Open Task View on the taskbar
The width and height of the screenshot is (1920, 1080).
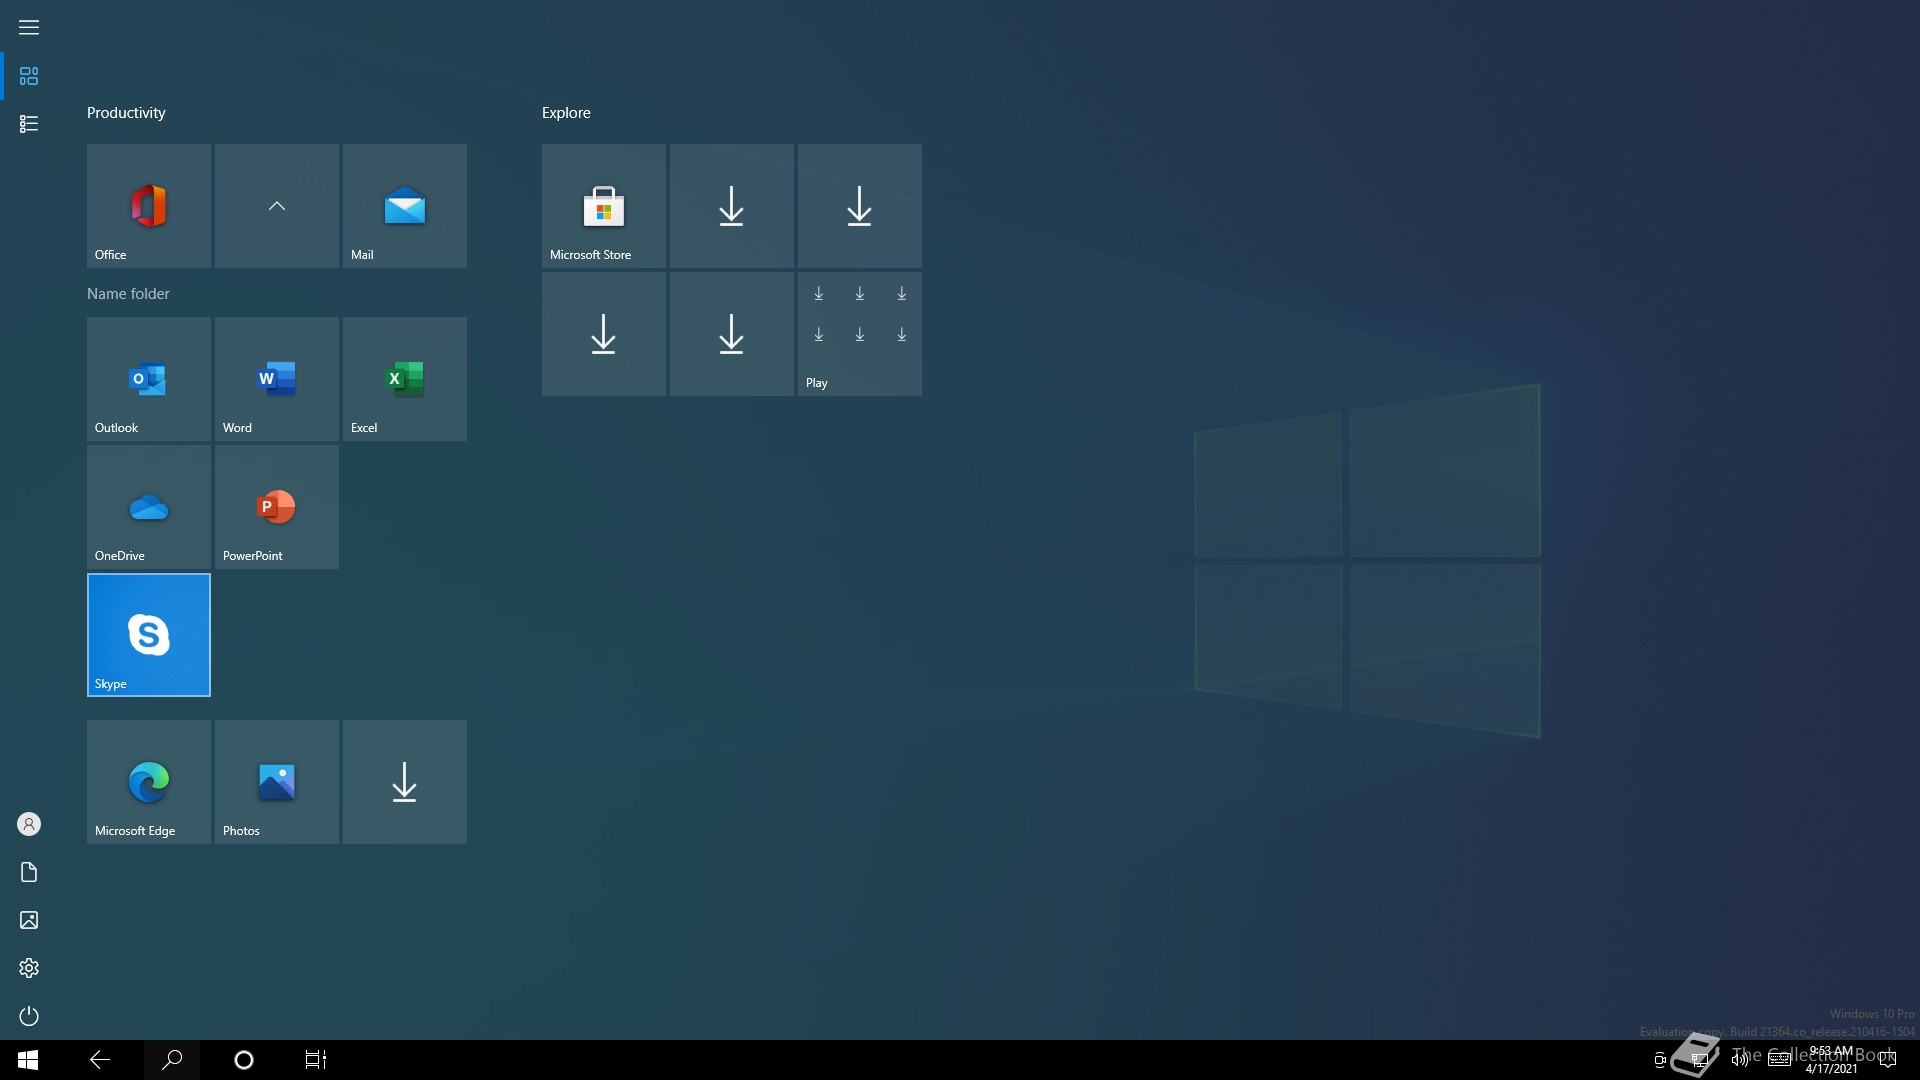[316, 1060]
